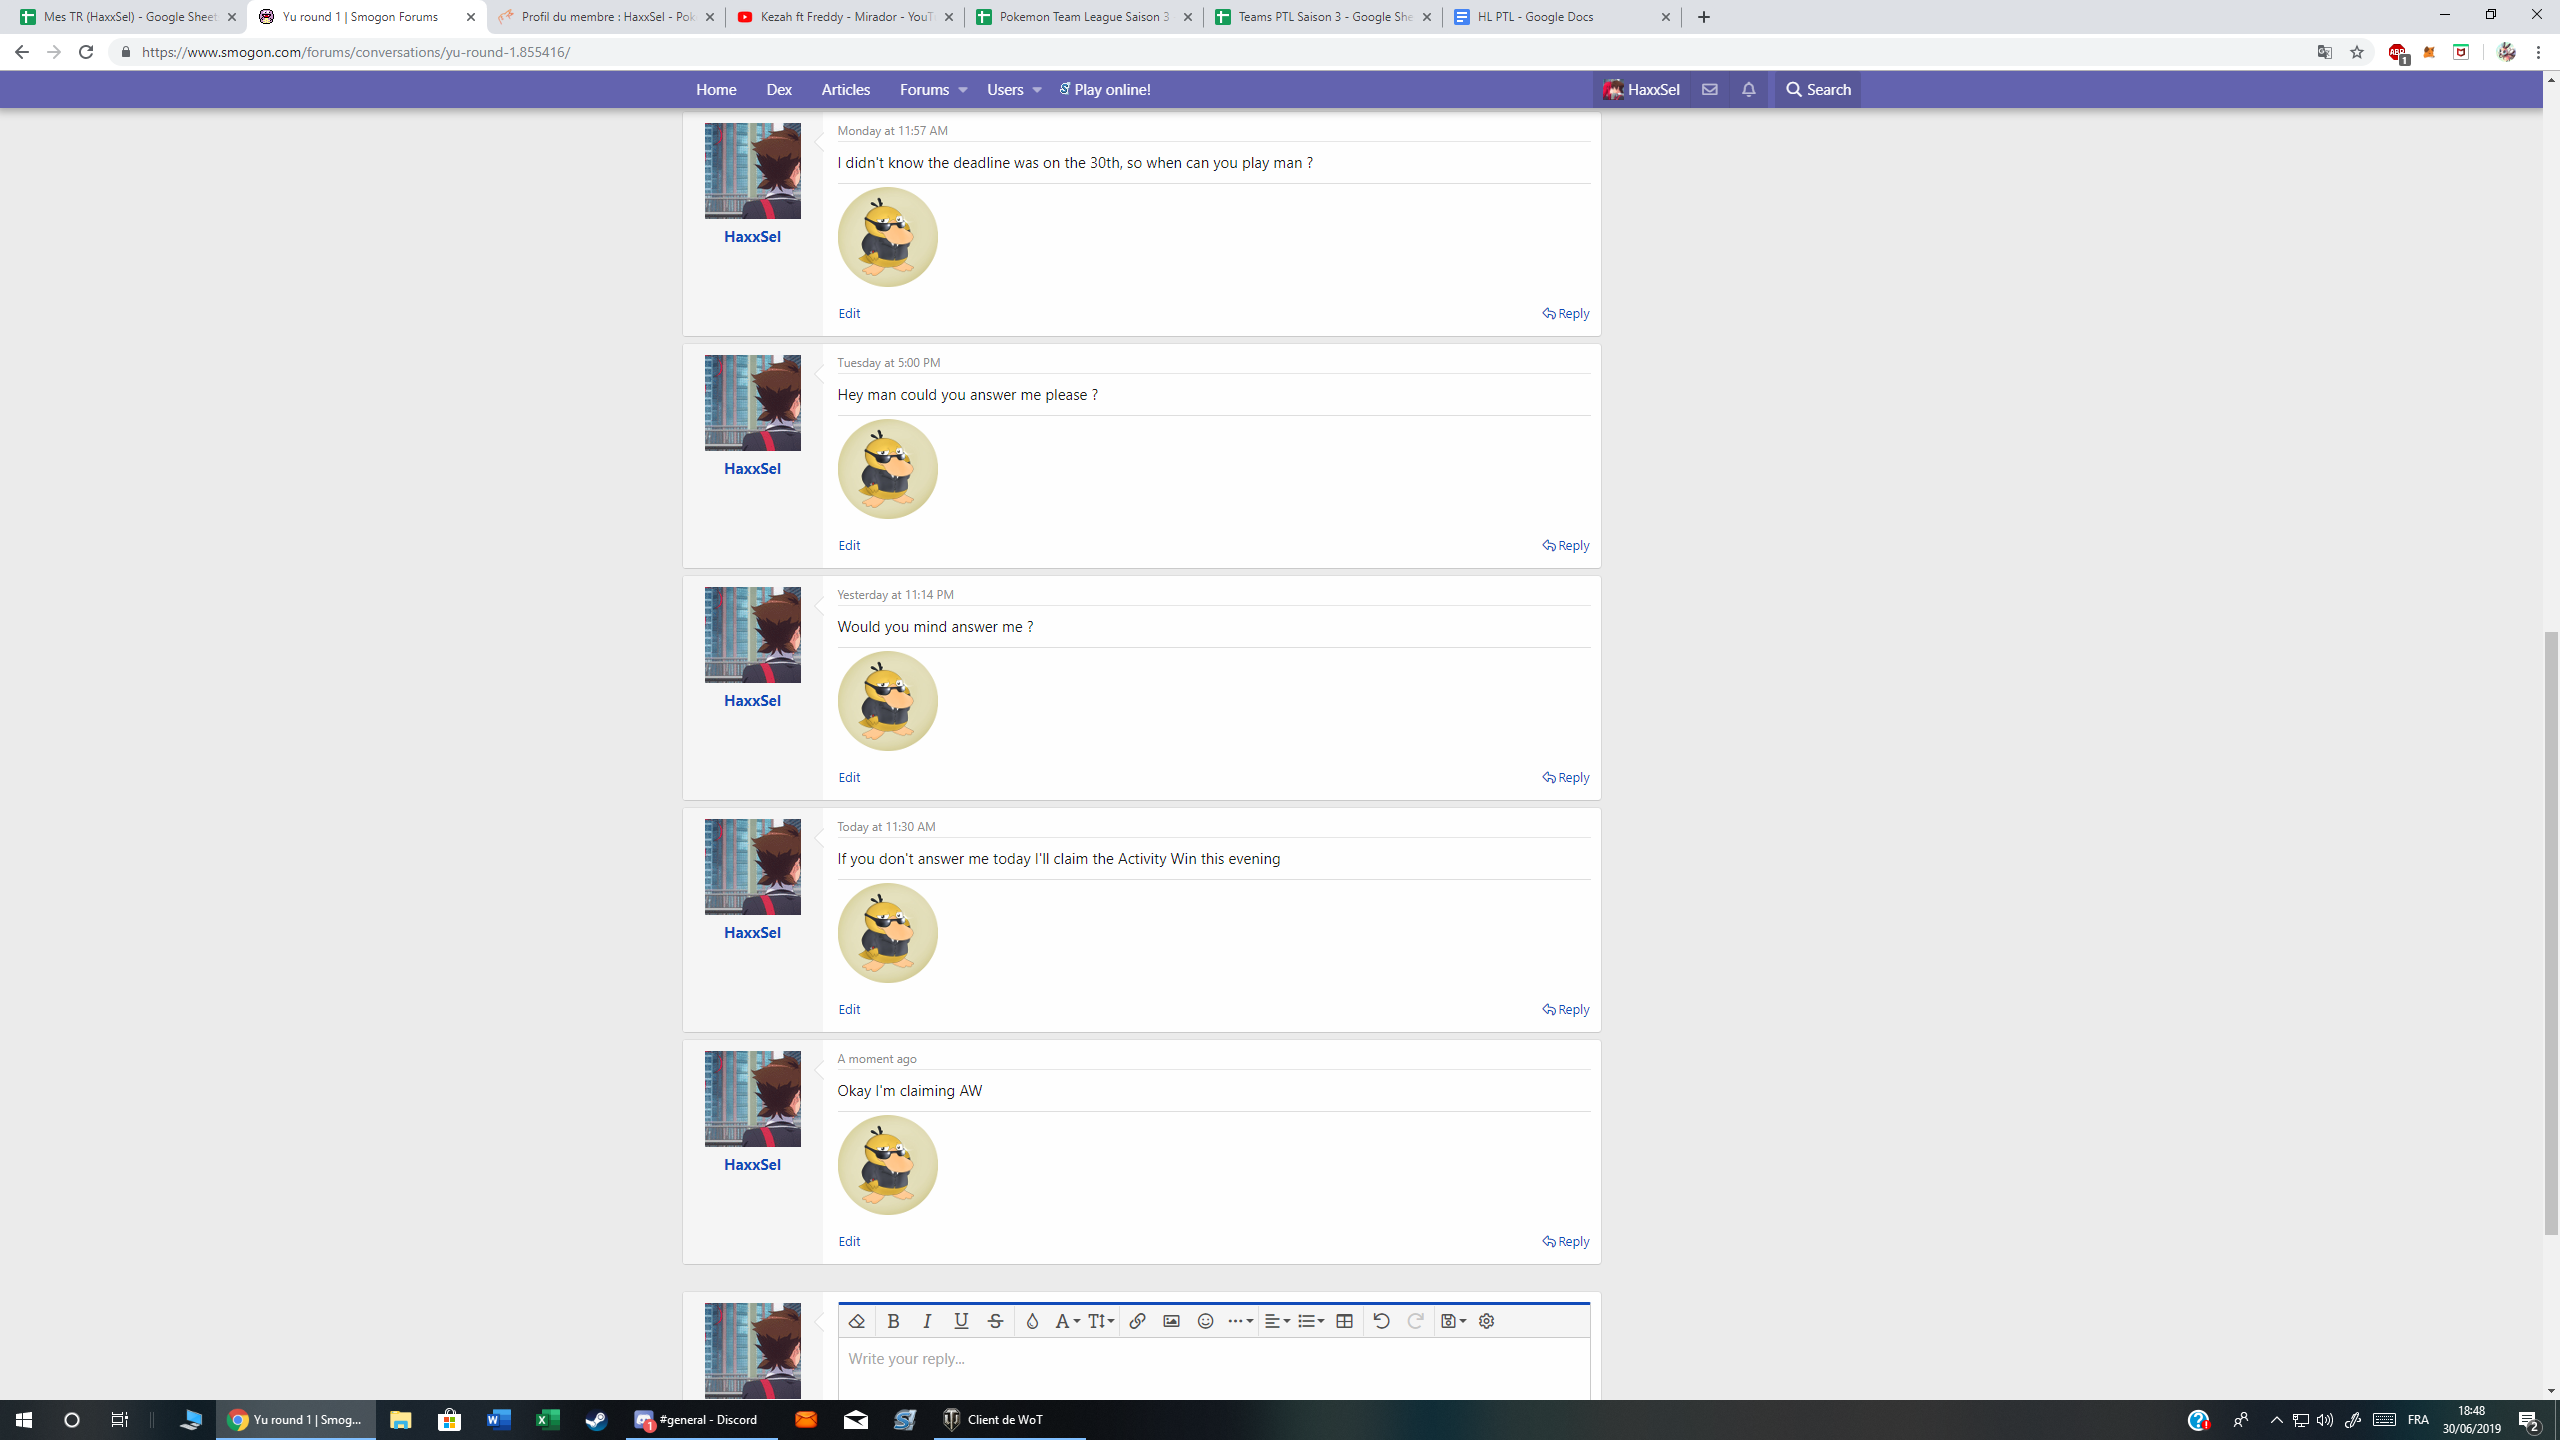Image resolution: width=2560 pixels, height=1440 pixels.
Task: Open the smilies emoji picker
Action: pyautogui.click(x=1205, y=1321)
